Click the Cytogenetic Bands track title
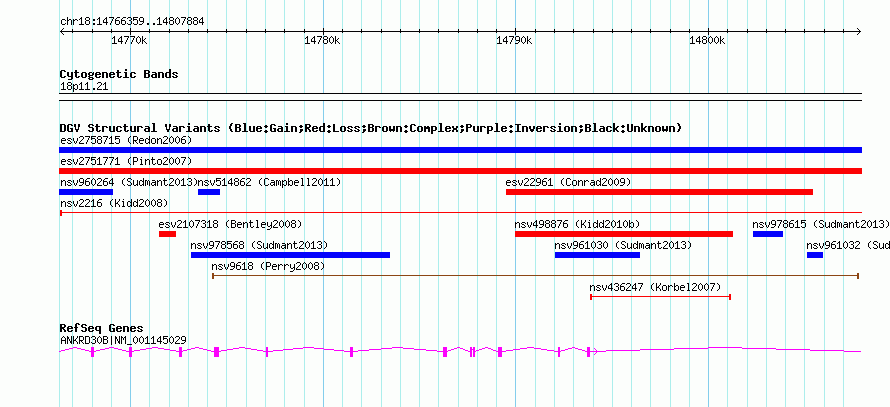 [119, 74]
